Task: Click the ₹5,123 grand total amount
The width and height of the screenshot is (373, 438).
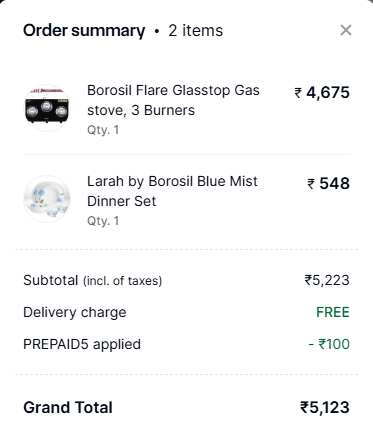Action: point(325,407)
